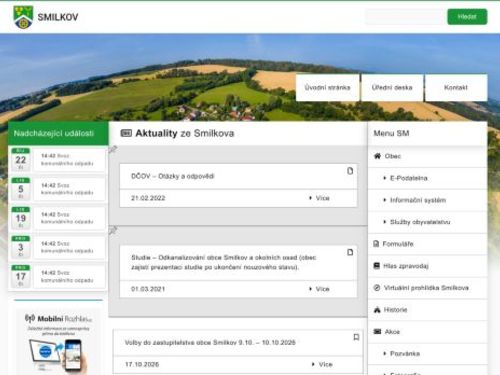Open the Kontakt page
This screenshot has width=500, height=375.
coord(456,88)
